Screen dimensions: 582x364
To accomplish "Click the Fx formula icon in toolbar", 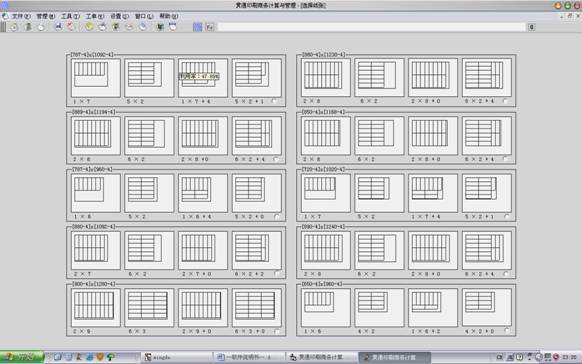I will point(210,27).
